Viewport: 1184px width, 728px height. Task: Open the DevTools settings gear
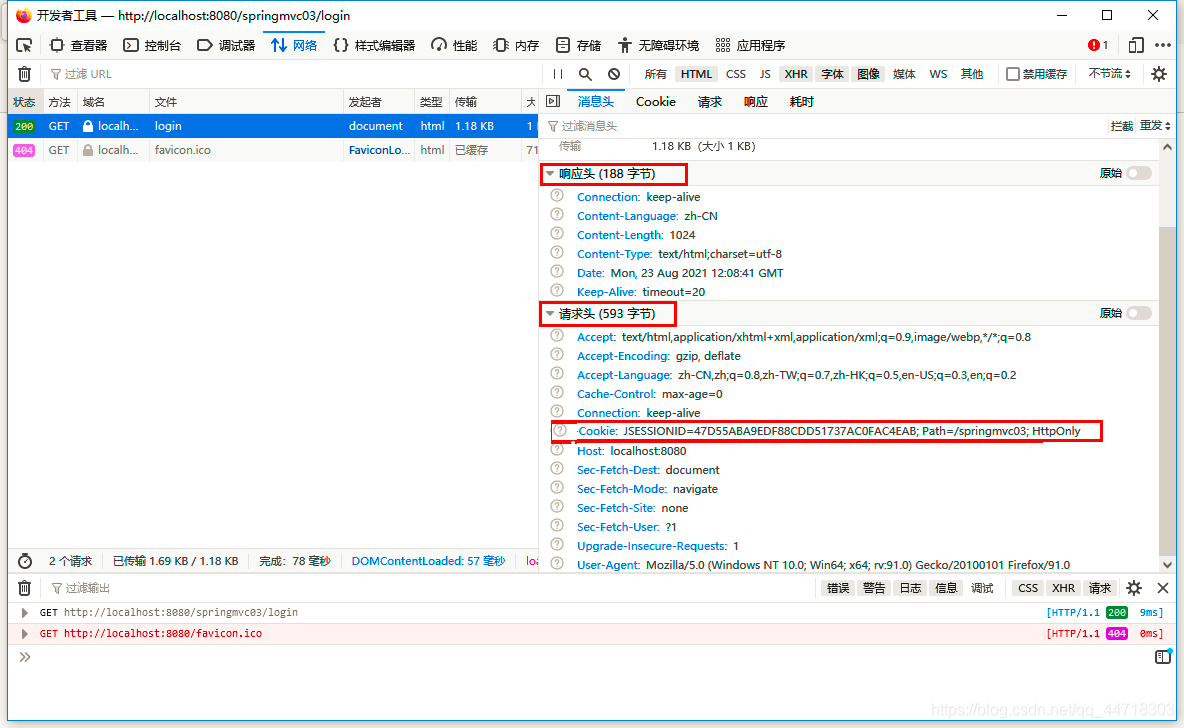pyautogui.click(x=1158, y=73)
